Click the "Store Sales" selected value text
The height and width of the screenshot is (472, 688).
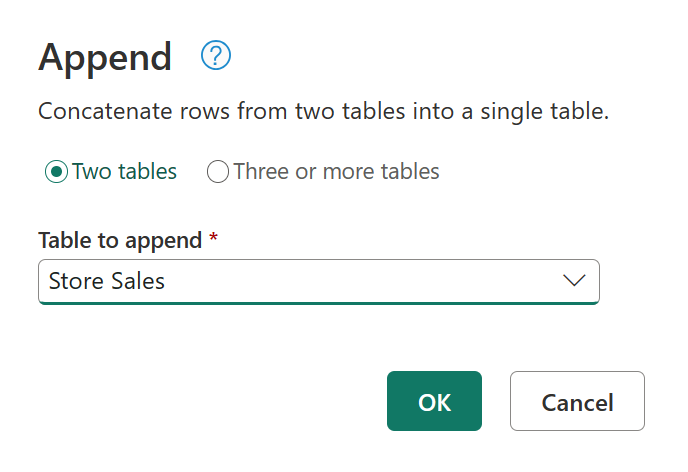(107, 282)
